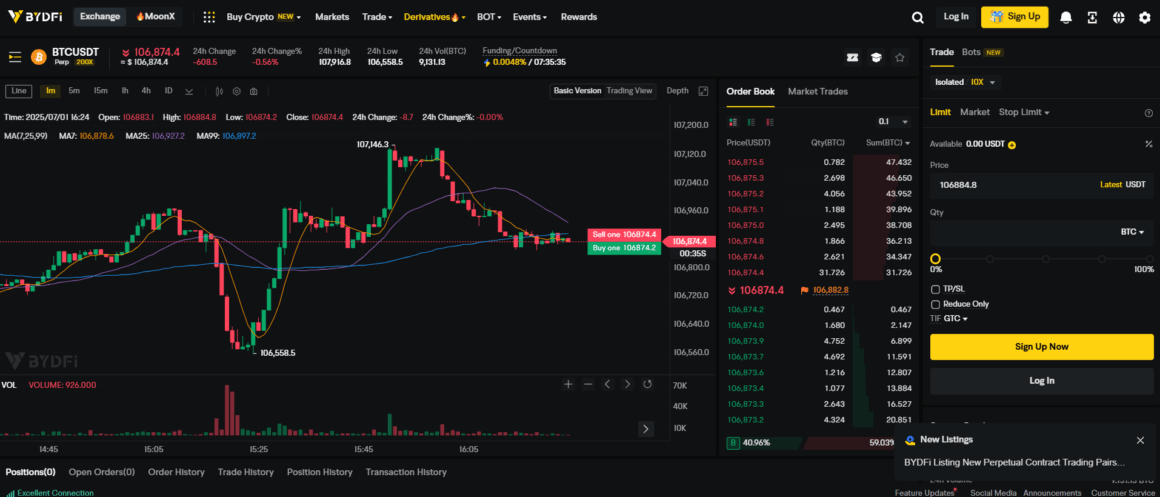The width and height of the screenshot is (1160, 497).
Task: Open the Events dropdown menu
Action: click(x=530, y=17)
